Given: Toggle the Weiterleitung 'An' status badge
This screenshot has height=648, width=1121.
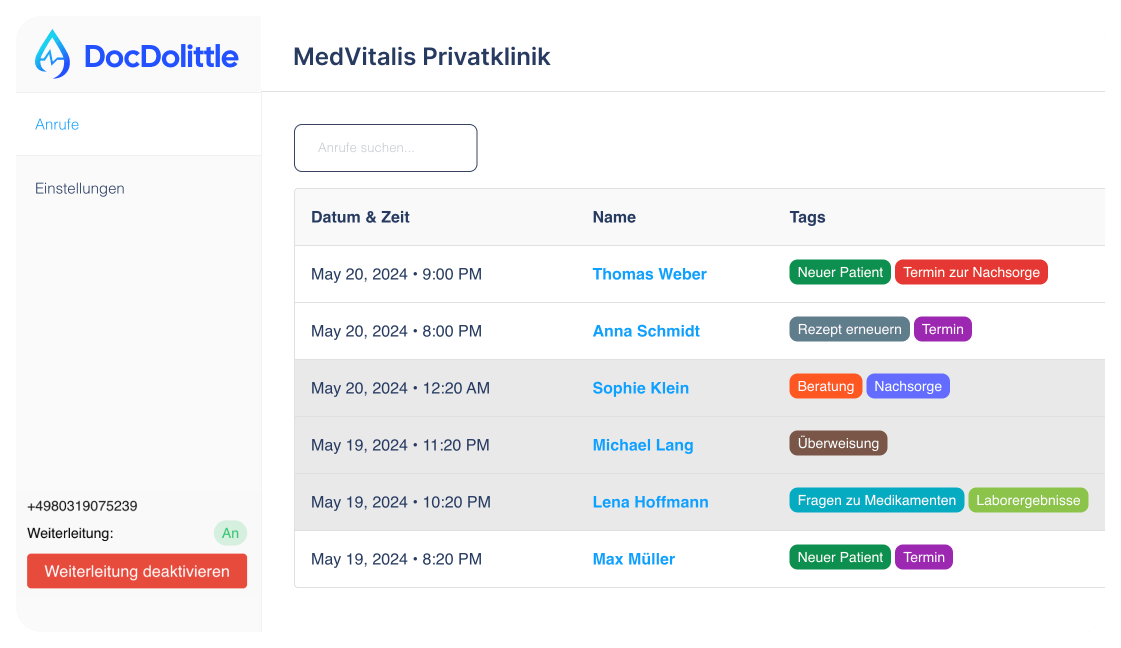Looking at the screenshot, I should point(230,533).
